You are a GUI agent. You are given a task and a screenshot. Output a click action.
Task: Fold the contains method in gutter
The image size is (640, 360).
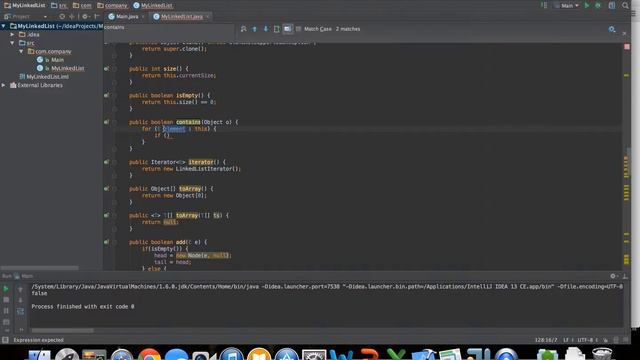pyautogui.click(x=114, y=122)
